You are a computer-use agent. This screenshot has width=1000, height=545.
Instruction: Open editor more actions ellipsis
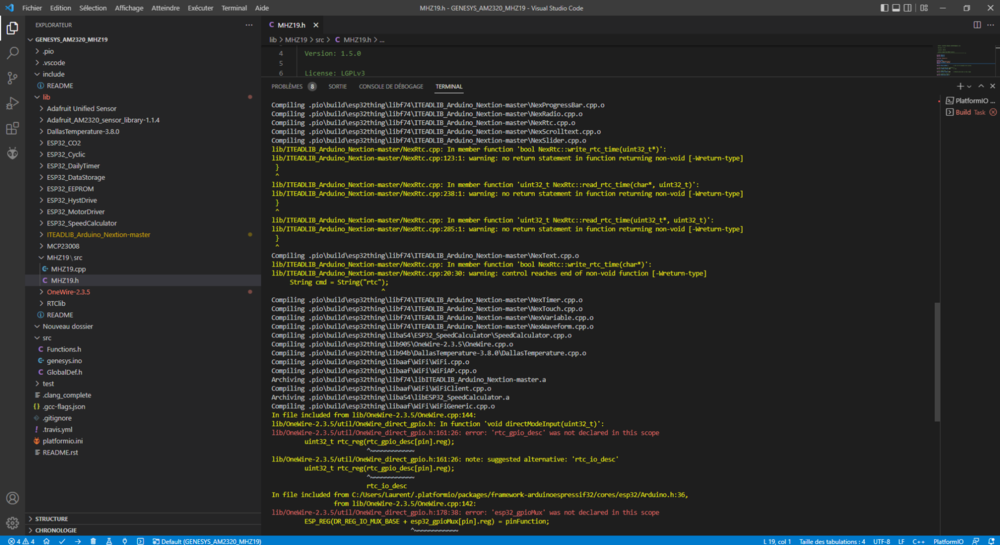990,25
